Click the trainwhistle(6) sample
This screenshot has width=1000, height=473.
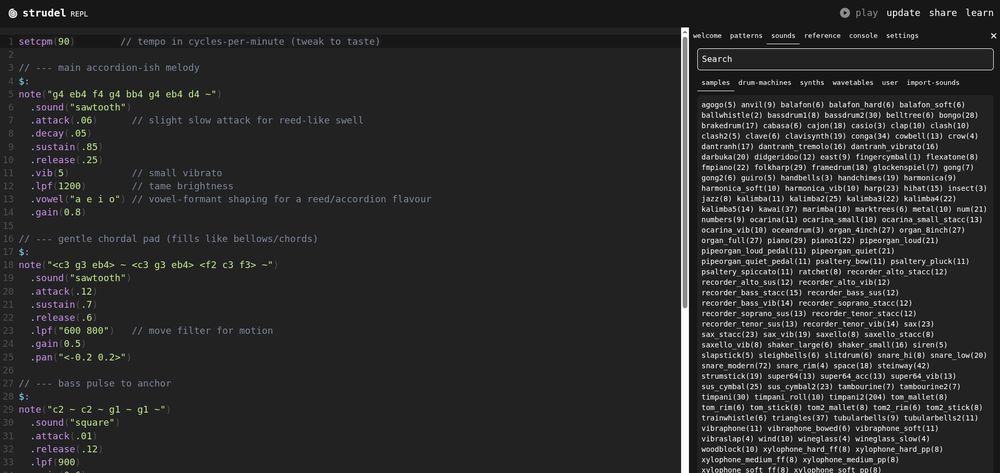coord(734,418)
